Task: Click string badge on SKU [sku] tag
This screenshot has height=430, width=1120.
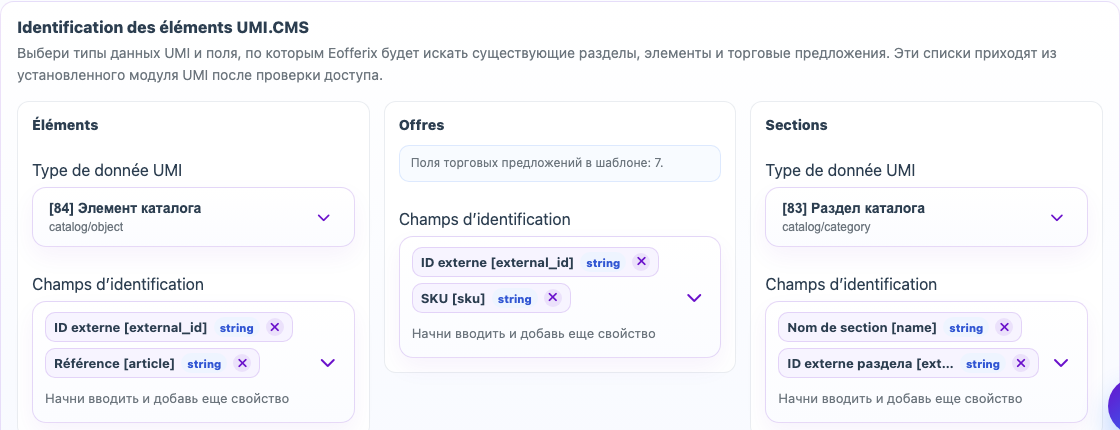Action: (x=514, y=299)
